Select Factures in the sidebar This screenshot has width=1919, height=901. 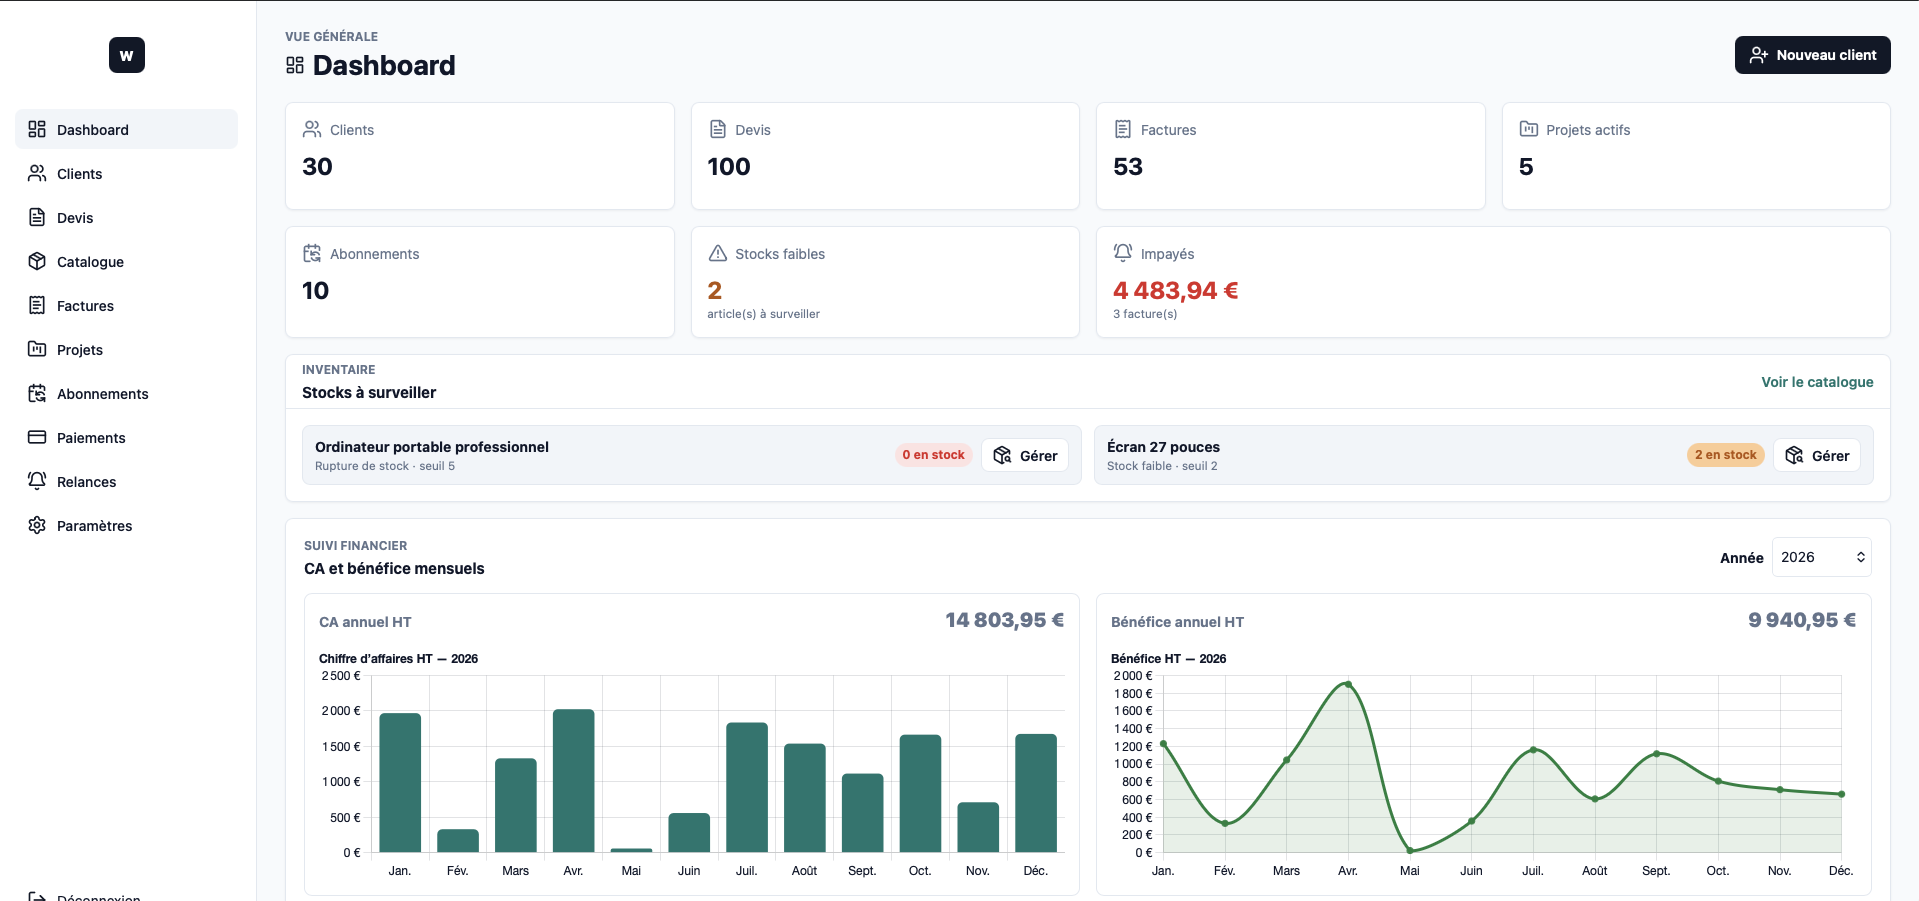click(x=126, y=305)
